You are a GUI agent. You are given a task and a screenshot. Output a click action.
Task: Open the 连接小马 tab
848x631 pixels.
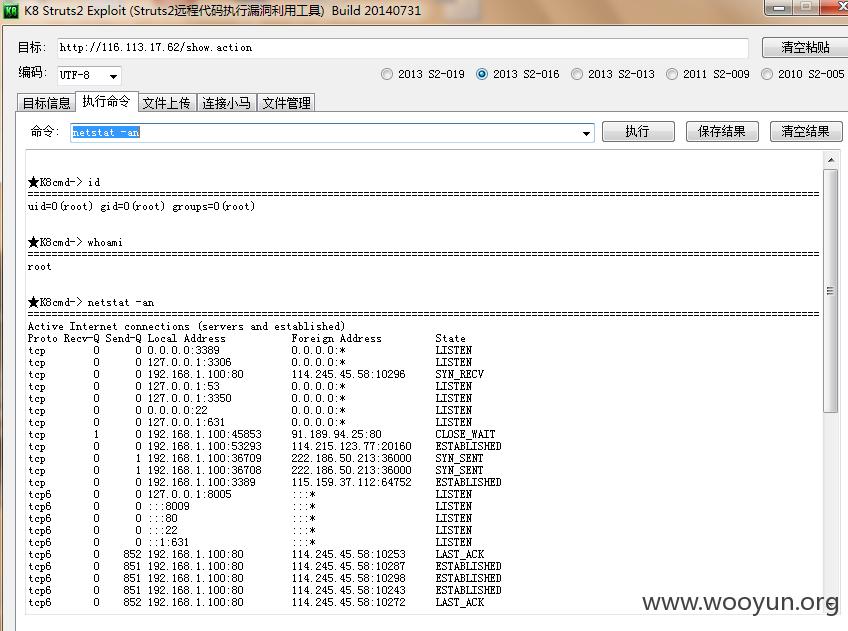pyautogui.click(x=227, y=103)
